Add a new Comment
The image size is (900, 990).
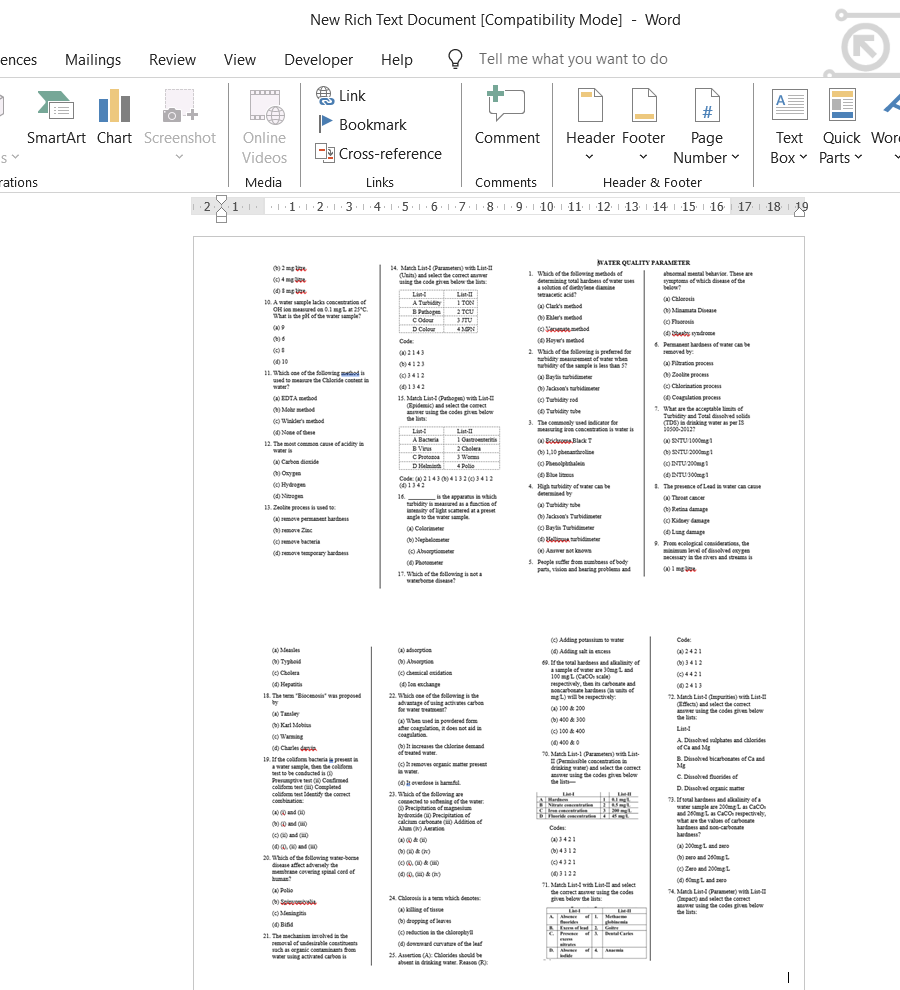pos(507,120)
